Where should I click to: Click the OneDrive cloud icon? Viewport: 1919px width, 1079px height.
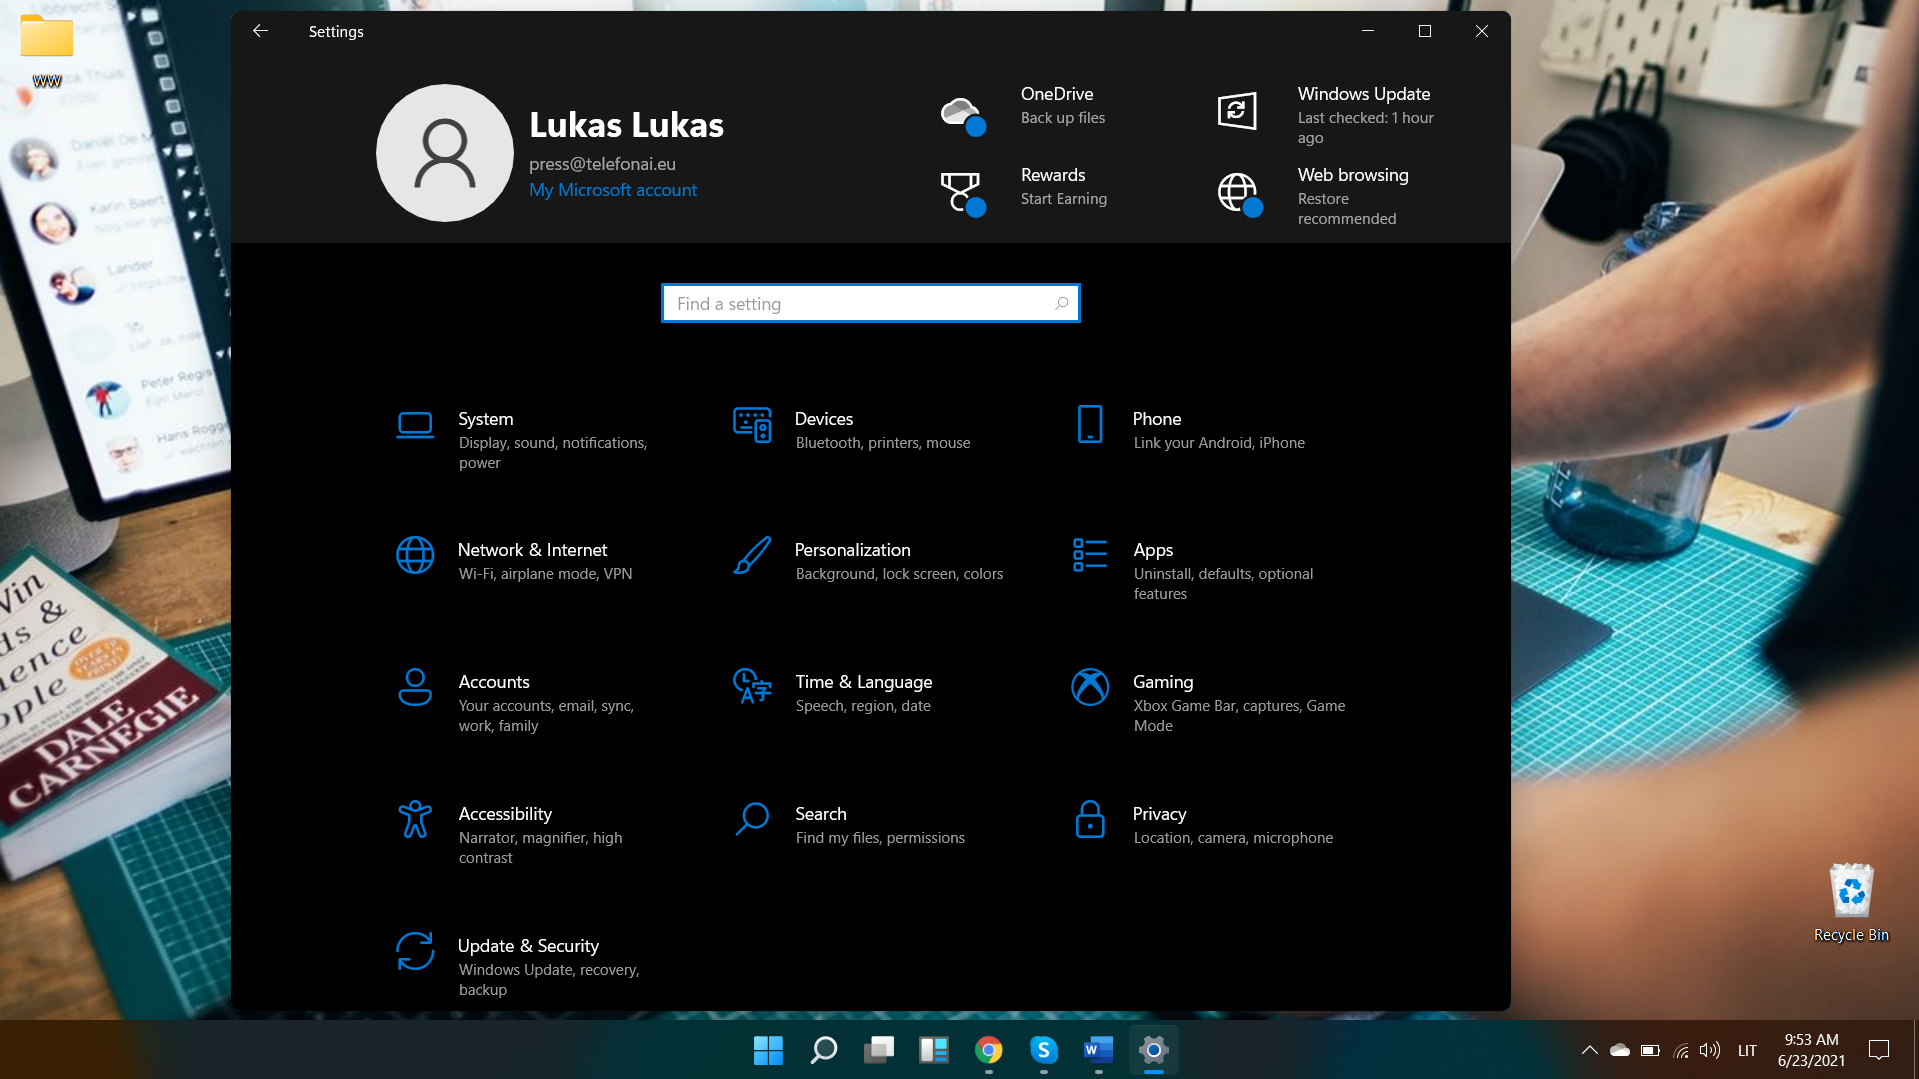coord(963,115)
